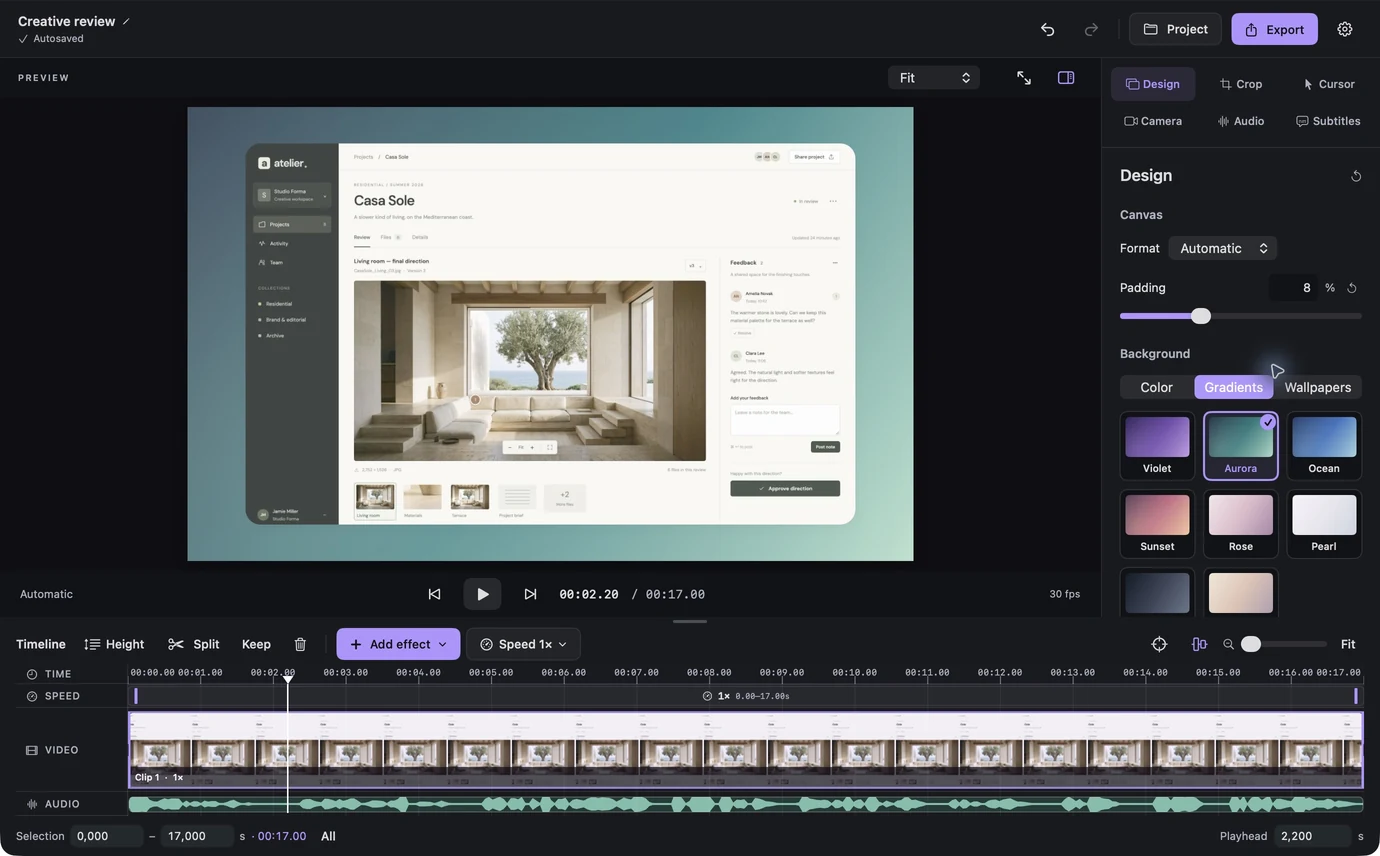Image resolution: width=1380 pixels, height=856 pixels.
Task: Delete the selection with trash icon
Action: pos(300,644)
